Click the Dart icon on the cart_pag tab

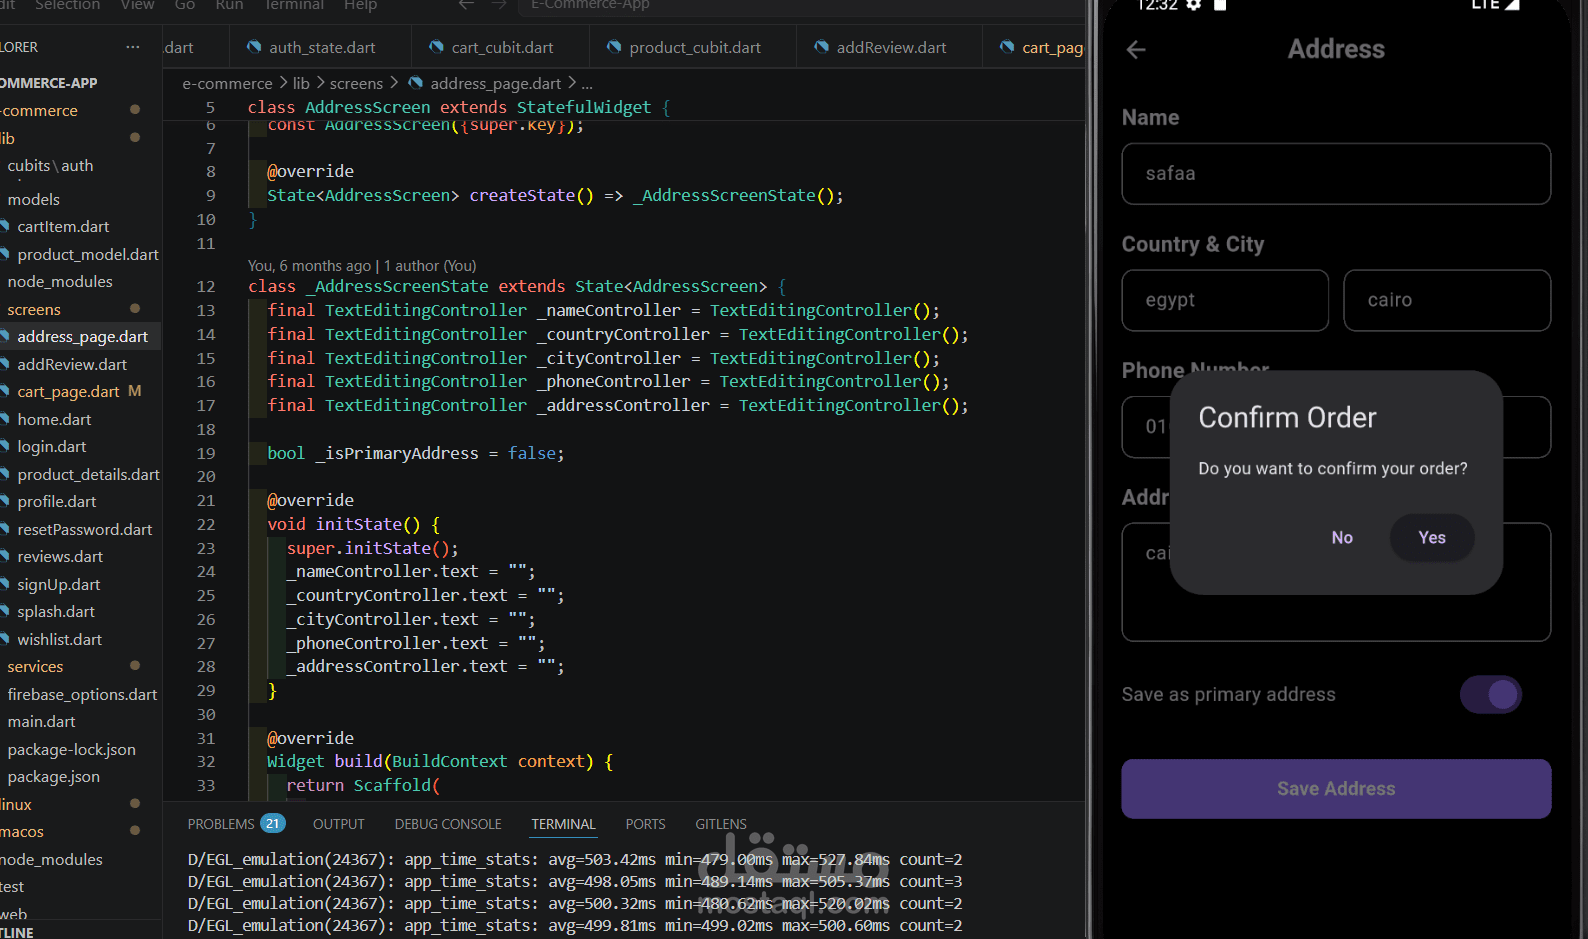(x=1007, y=47)
